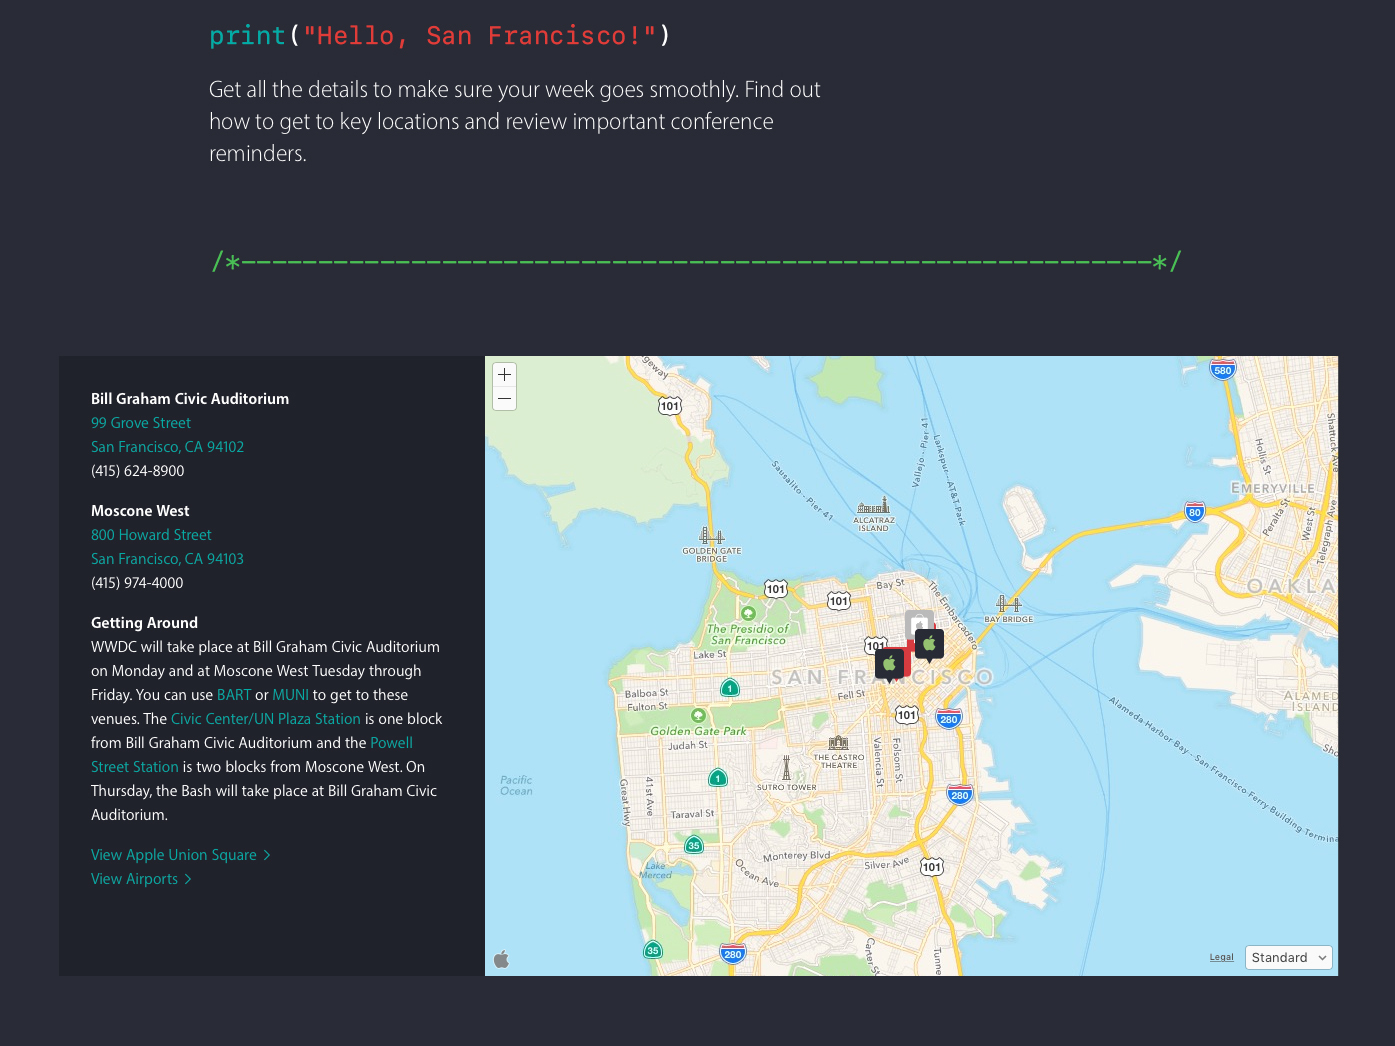Click the Bay Bridge landmark icon
This screenshot has height=1046, width=1395.
[1009, 604]
